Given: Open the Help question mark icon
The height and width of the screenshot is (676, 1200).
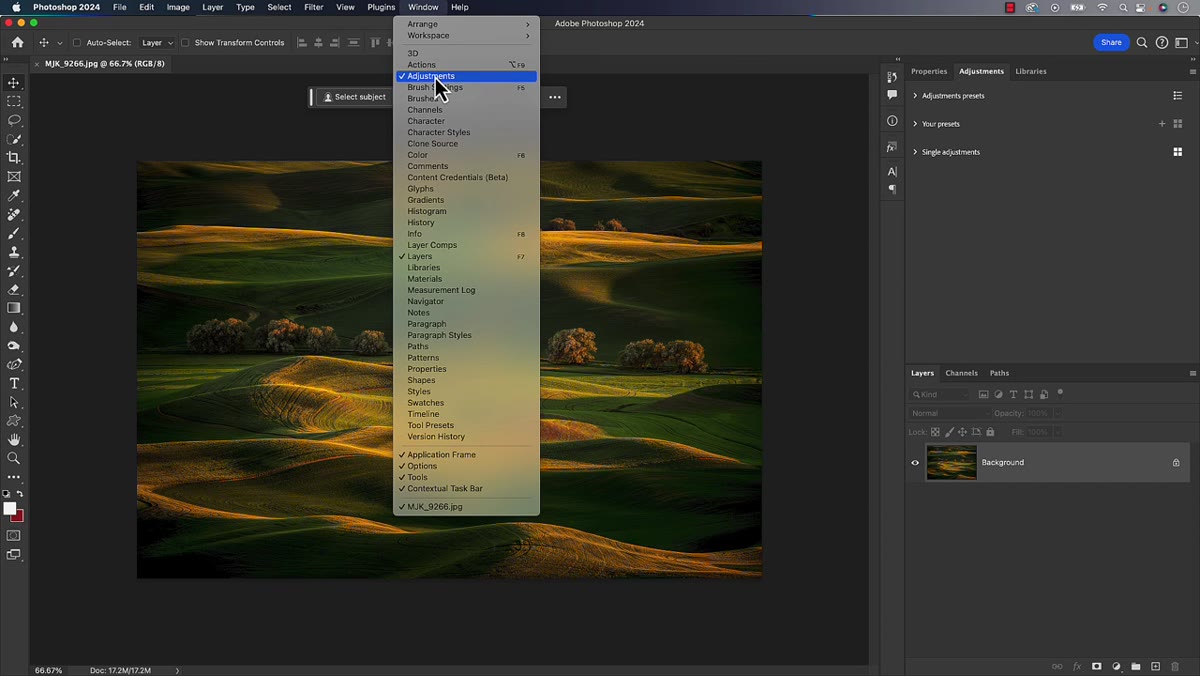Looking at the screenshot, I should [1162, 43].
